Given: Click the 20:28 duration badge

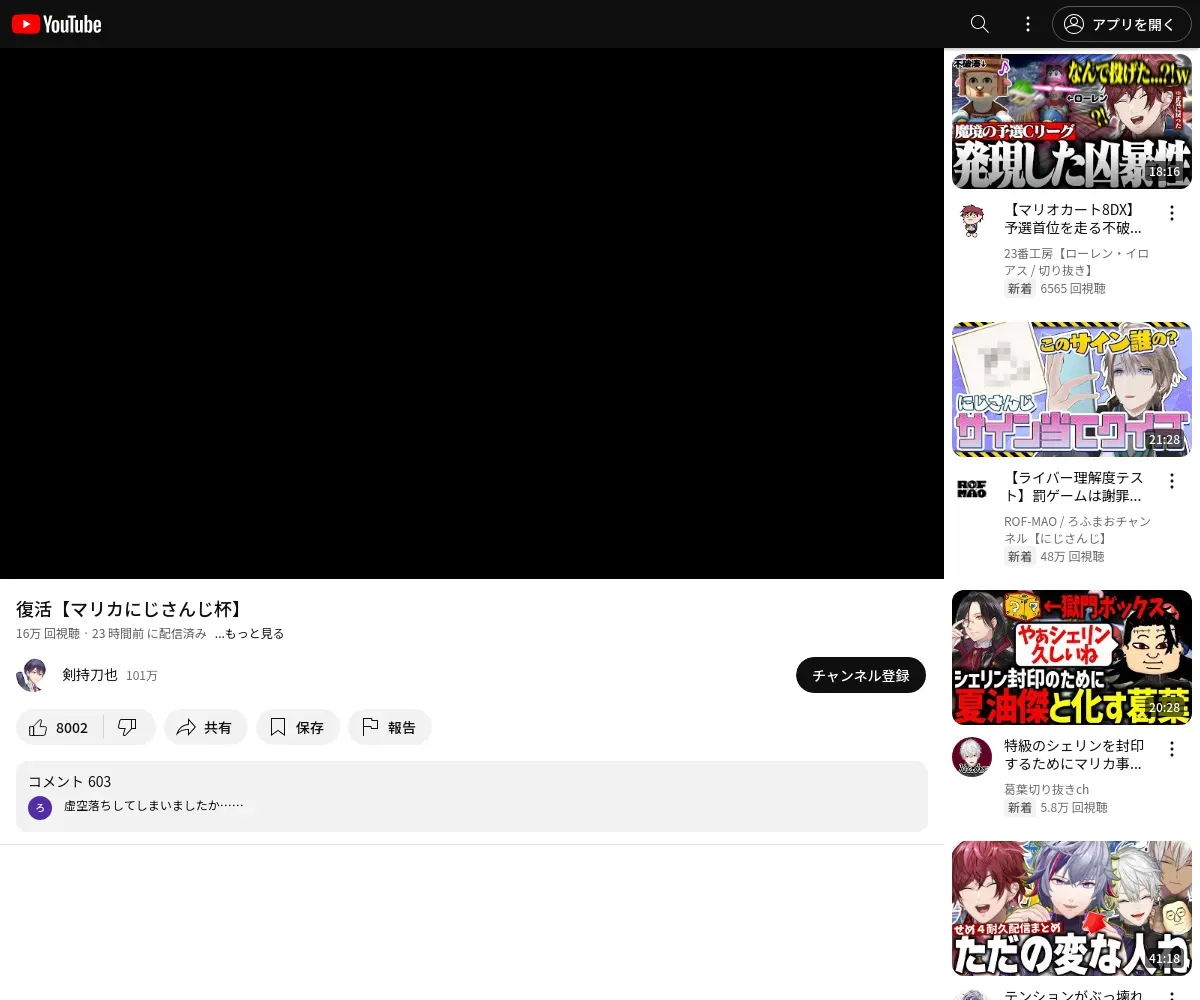Looking at the screenshot, I should [x=1164, y=708].
